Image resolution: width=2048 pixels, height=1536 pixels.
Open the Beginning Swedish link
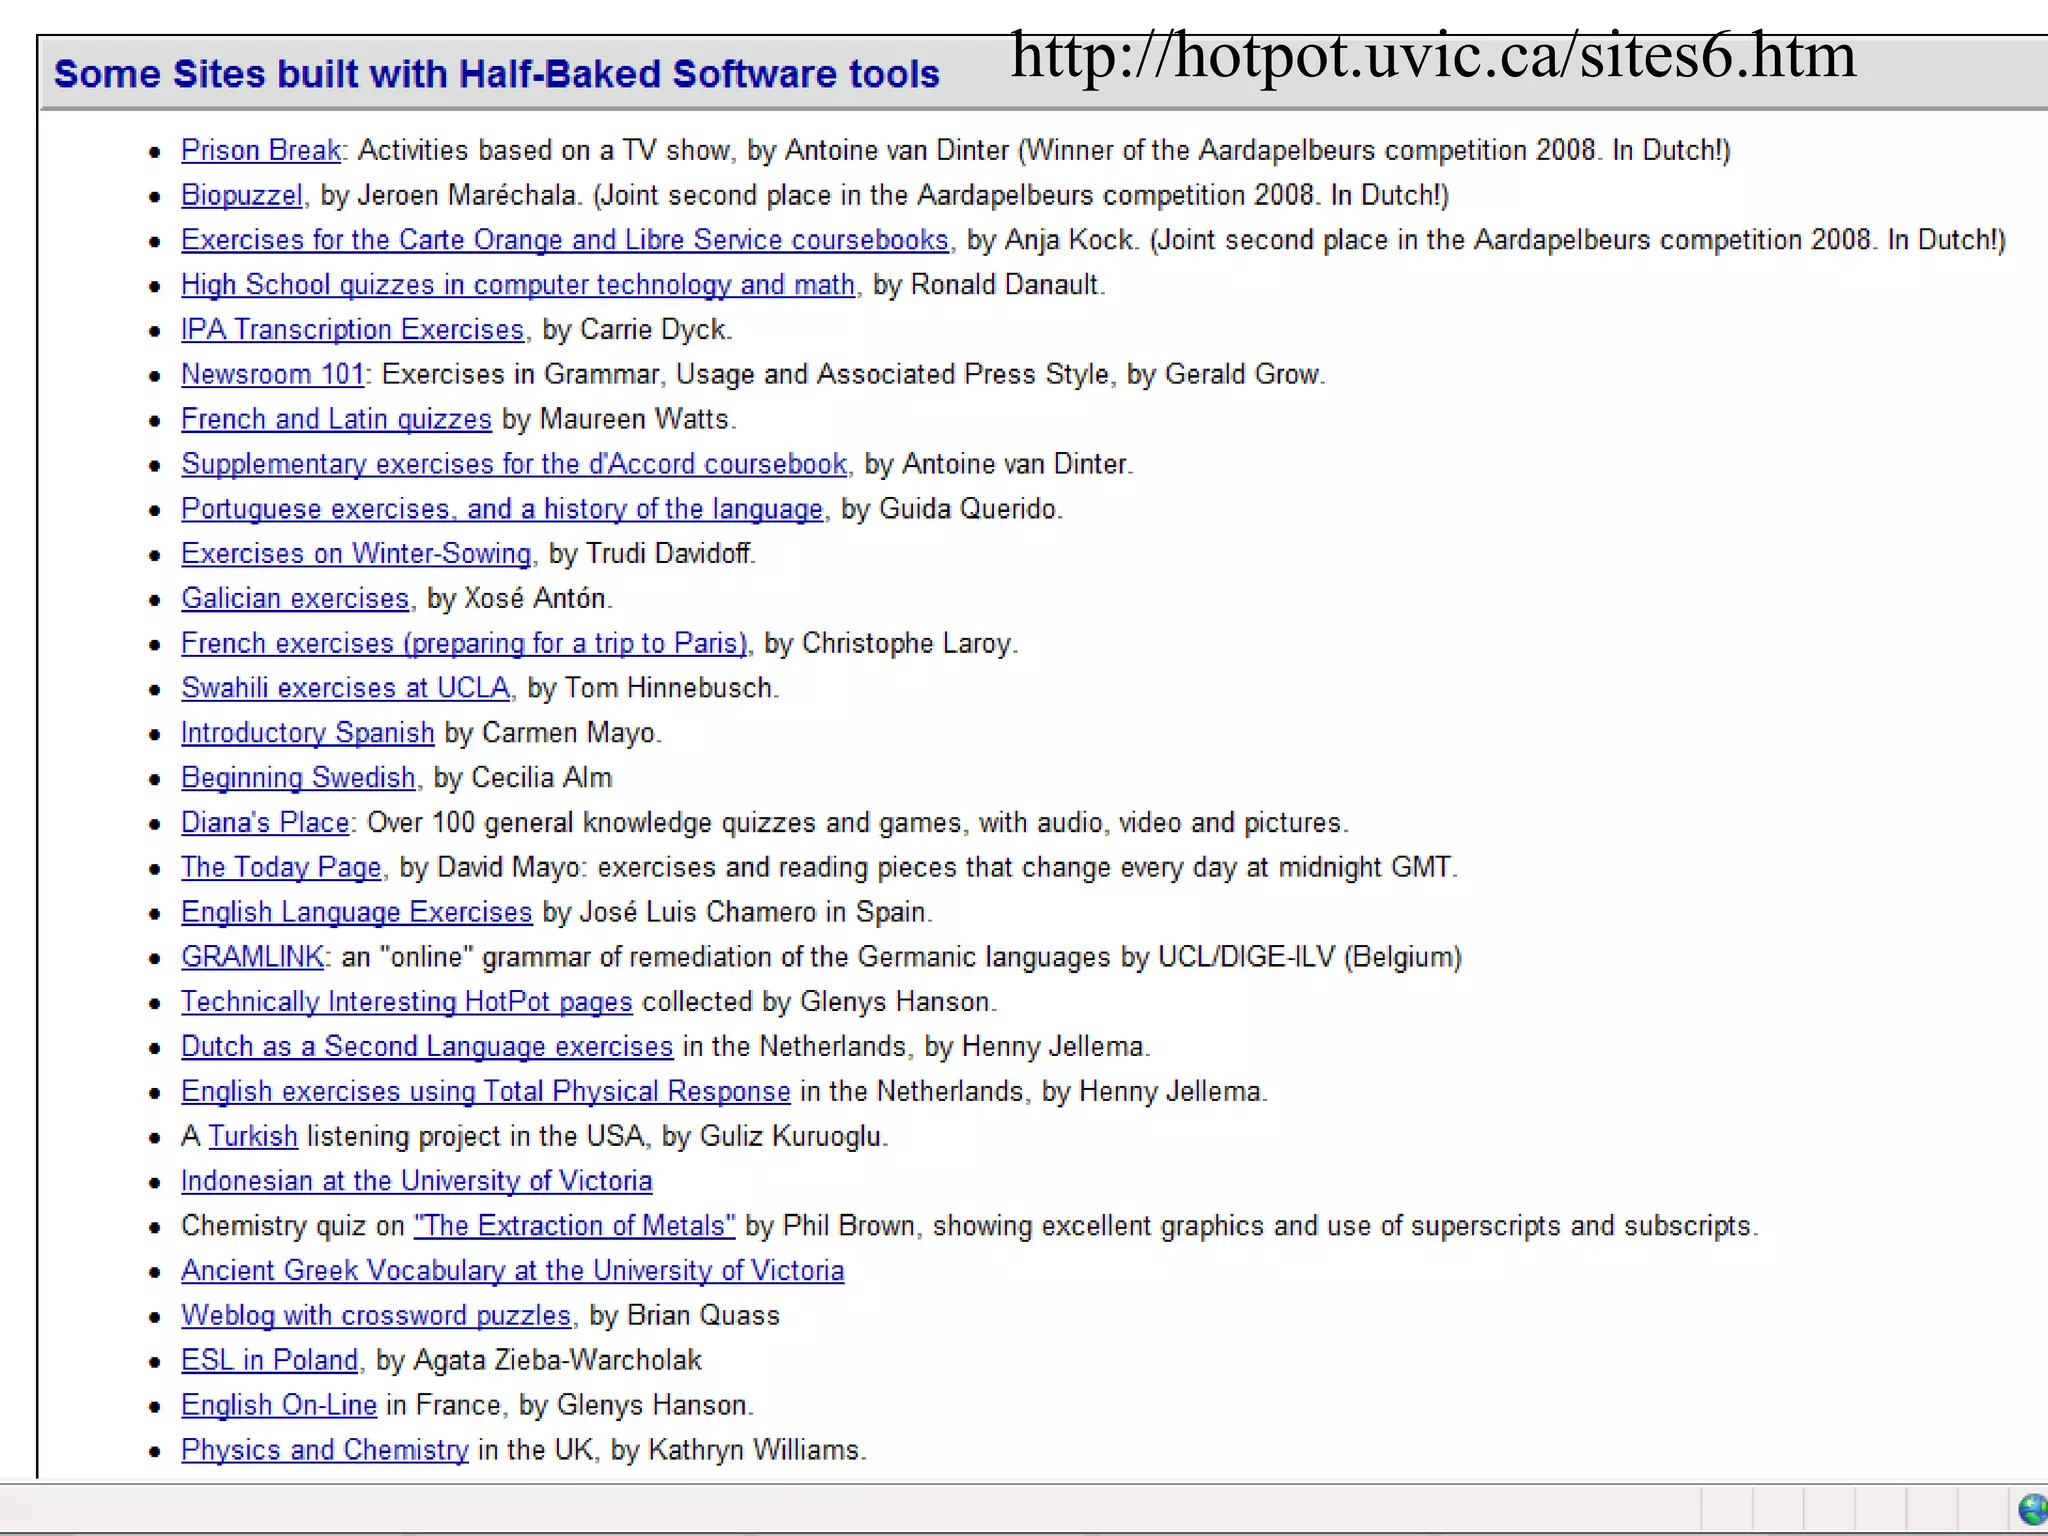298,778
